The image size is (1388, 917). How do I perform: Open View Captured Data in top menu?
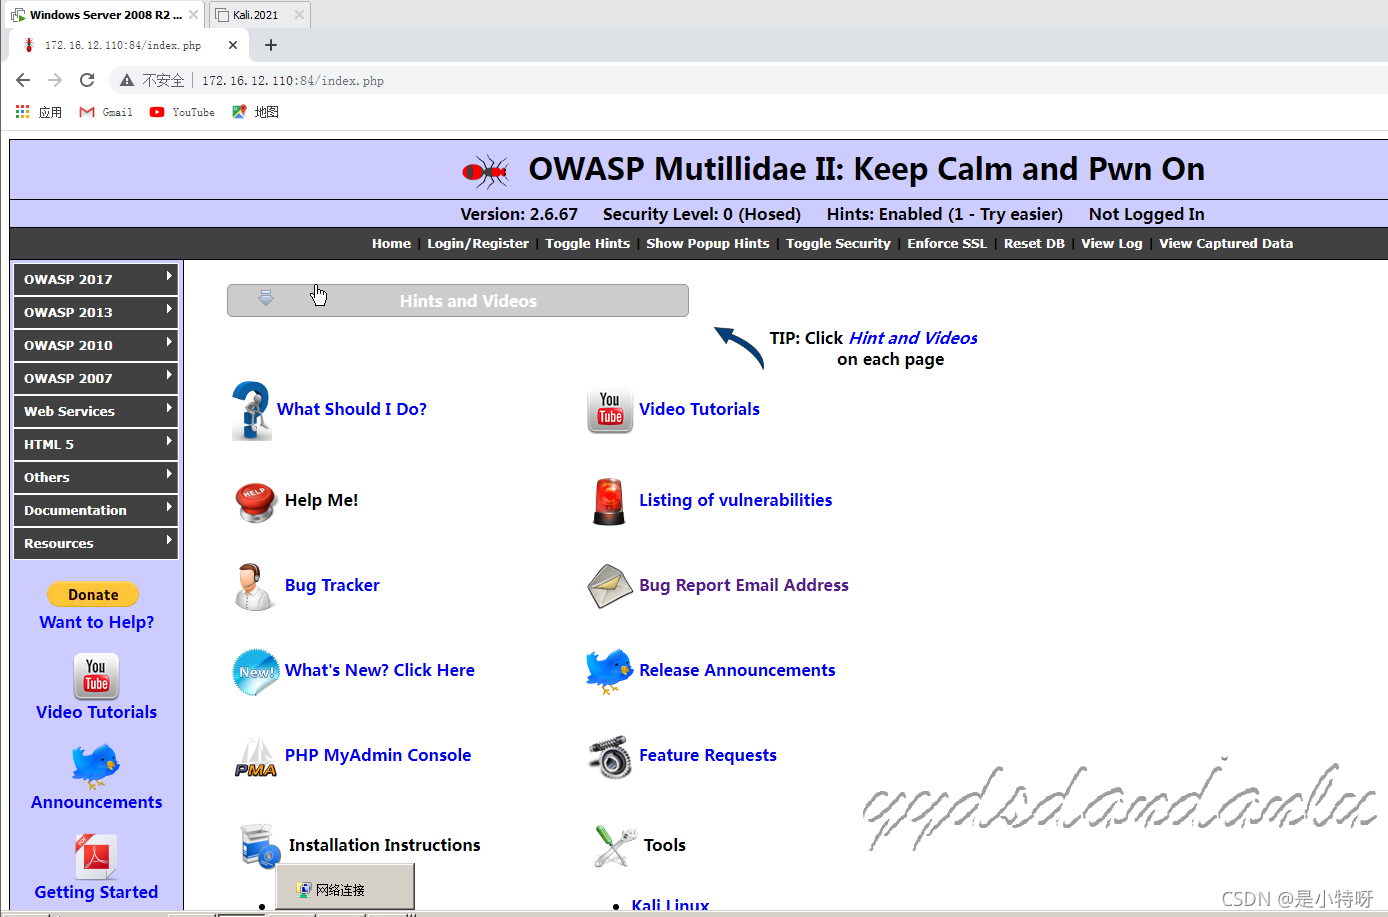1226,243
